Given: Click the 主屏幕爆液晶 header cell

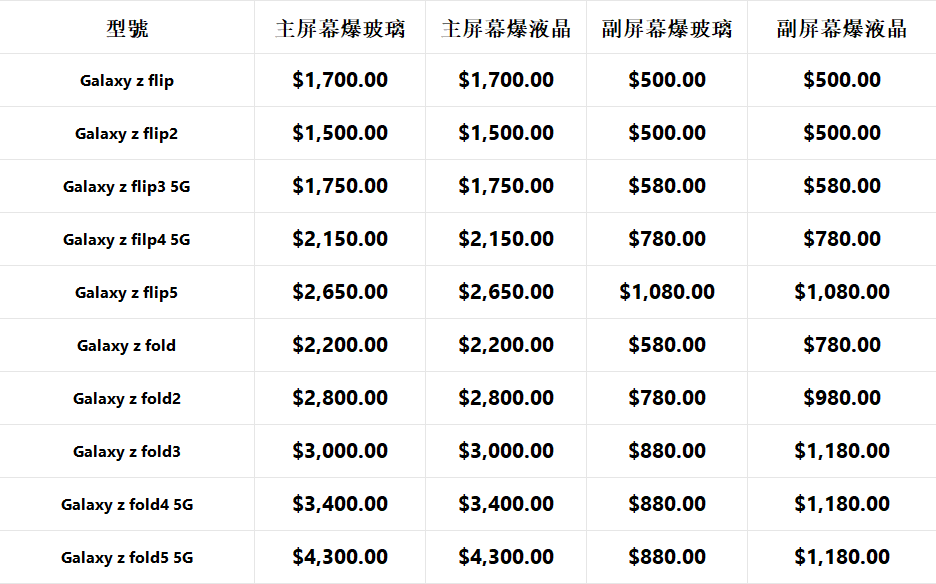Looking at the screenshot, I should pos(506,28).
